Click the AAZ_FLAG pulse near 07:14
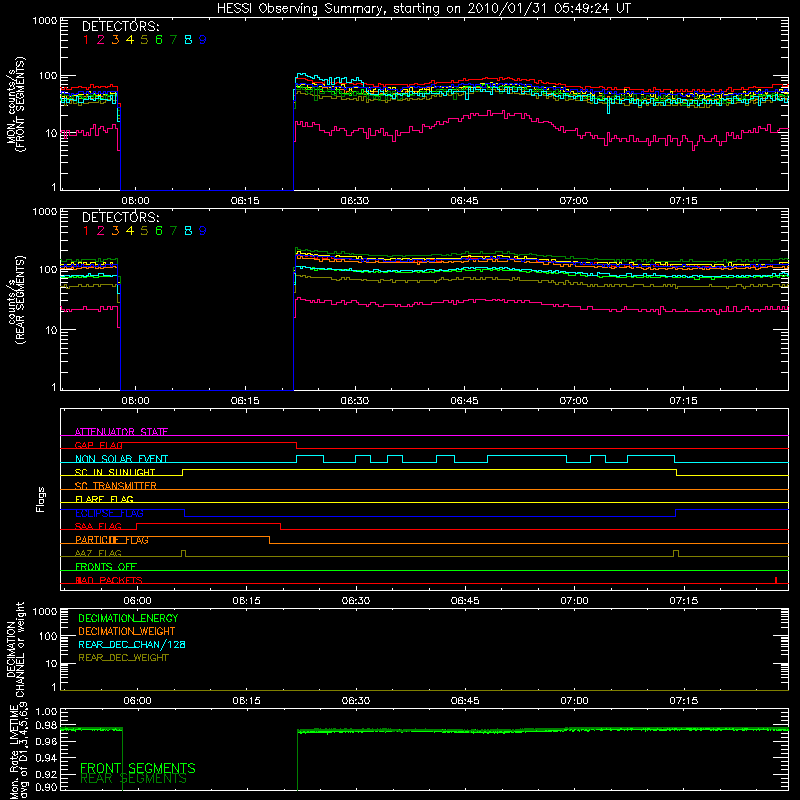The width and height of the screenshot is (800, 800). point(676,554)
